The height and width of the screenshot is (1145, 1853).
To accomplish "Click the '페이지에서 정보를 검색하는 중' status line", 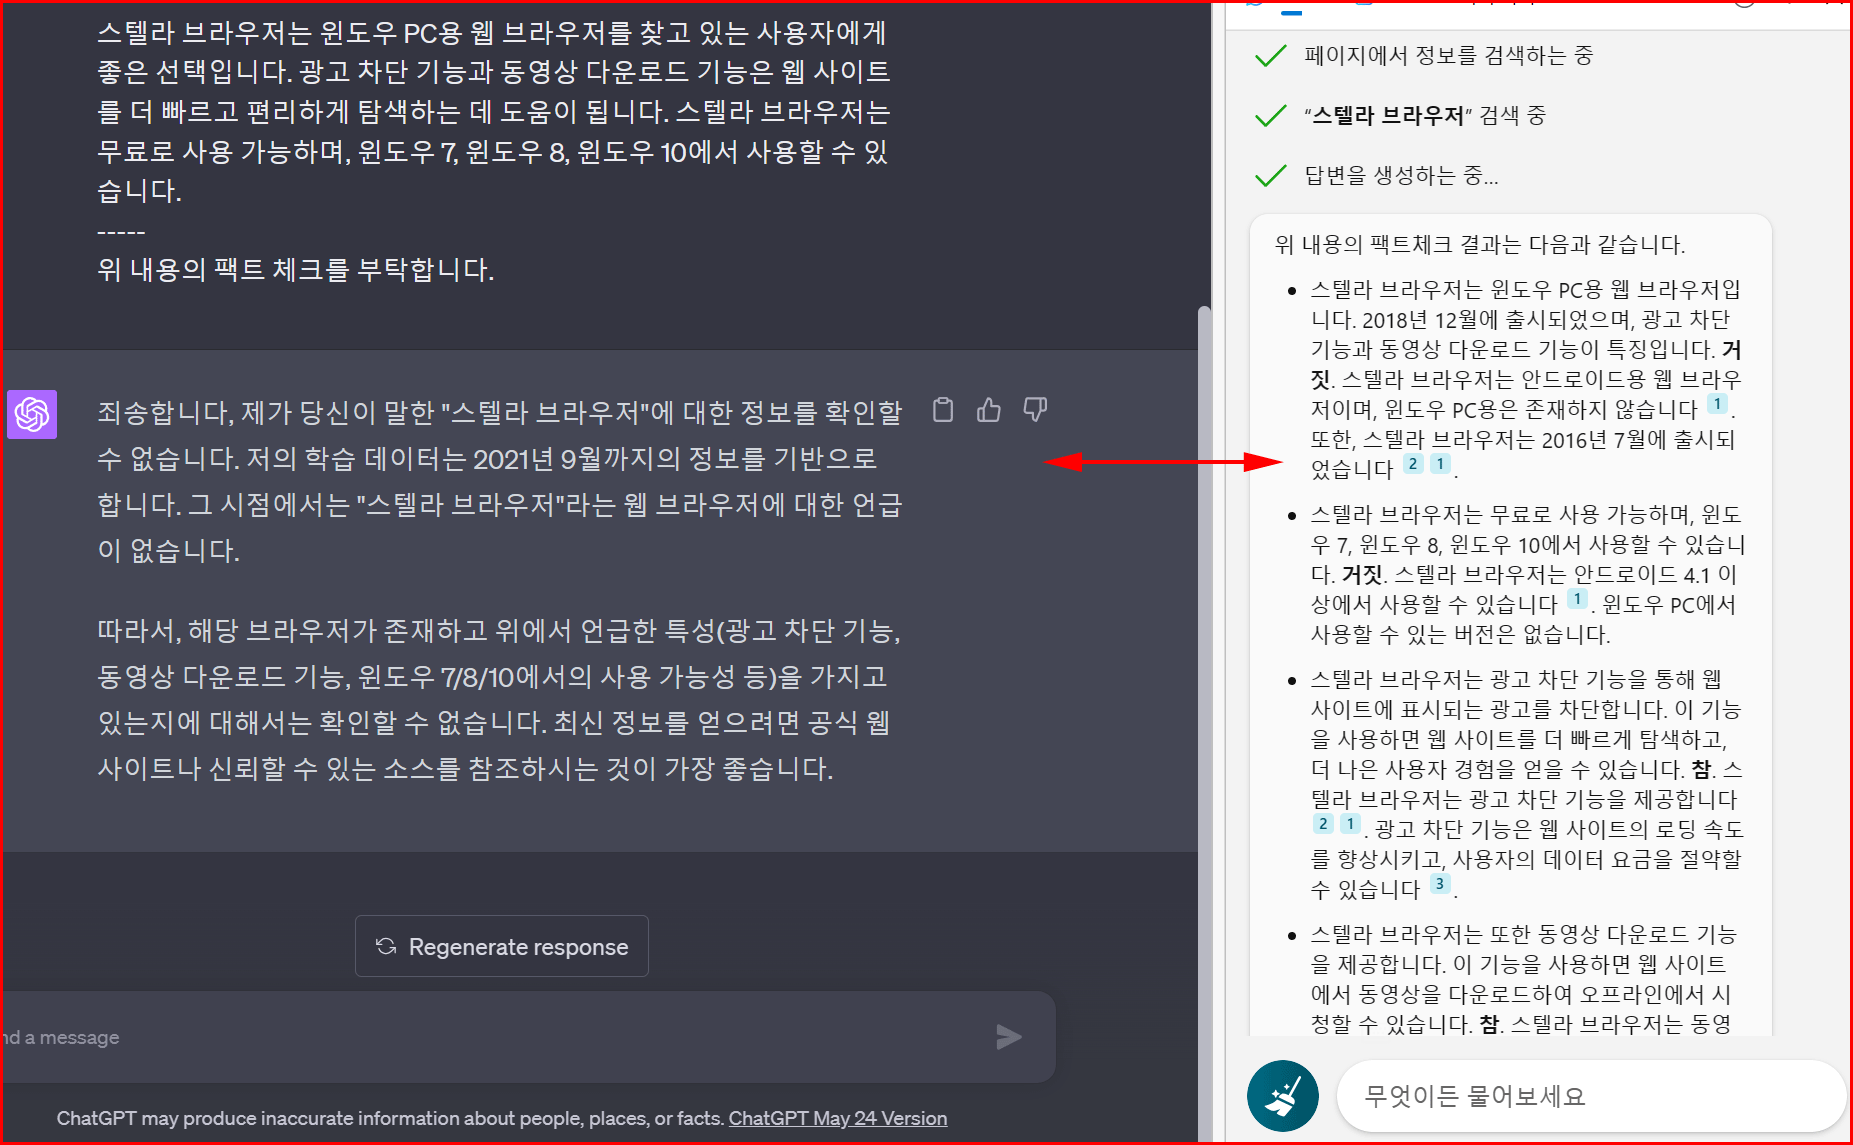I will 1448,56.
